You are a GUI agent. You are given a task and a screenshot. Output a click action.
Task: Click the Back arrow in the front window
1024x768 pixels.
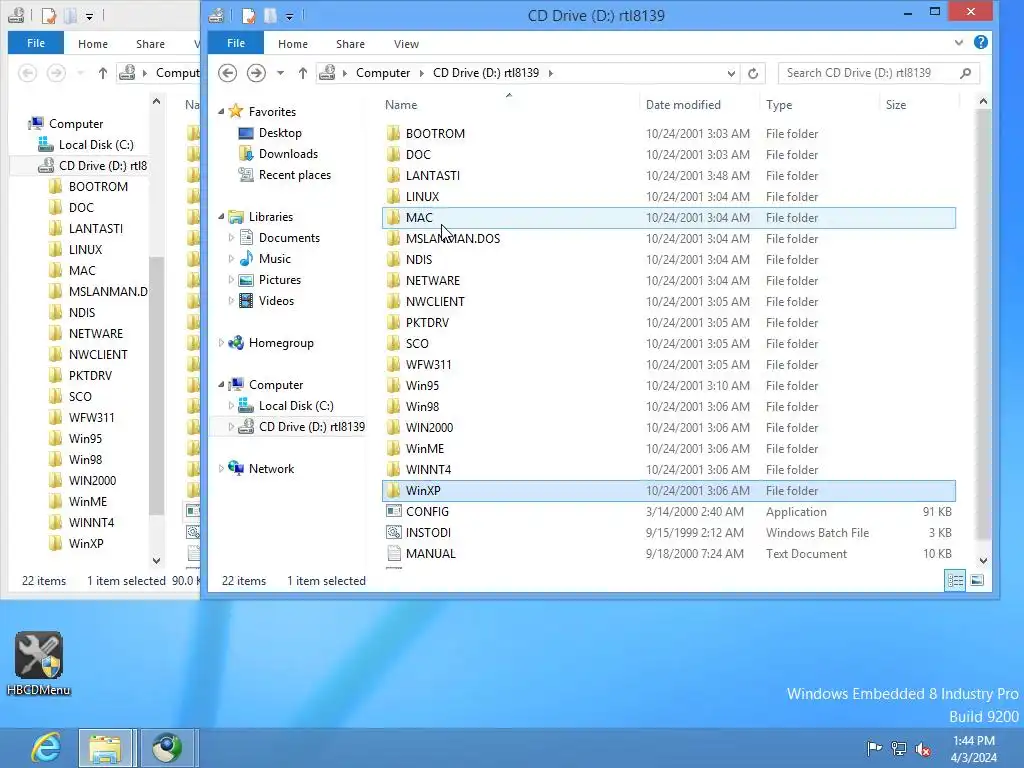[x=227, y=72]
